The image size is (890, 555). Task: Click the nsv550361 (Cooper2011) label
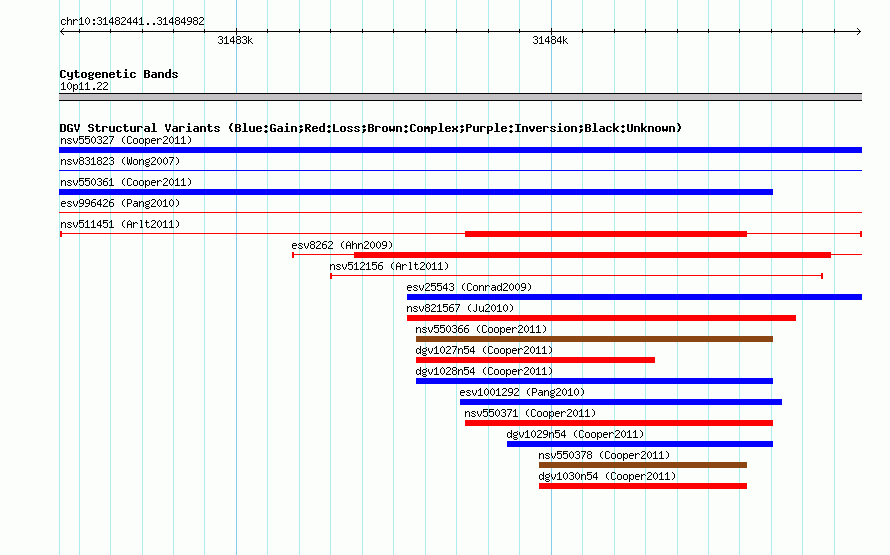coord(126,182)
